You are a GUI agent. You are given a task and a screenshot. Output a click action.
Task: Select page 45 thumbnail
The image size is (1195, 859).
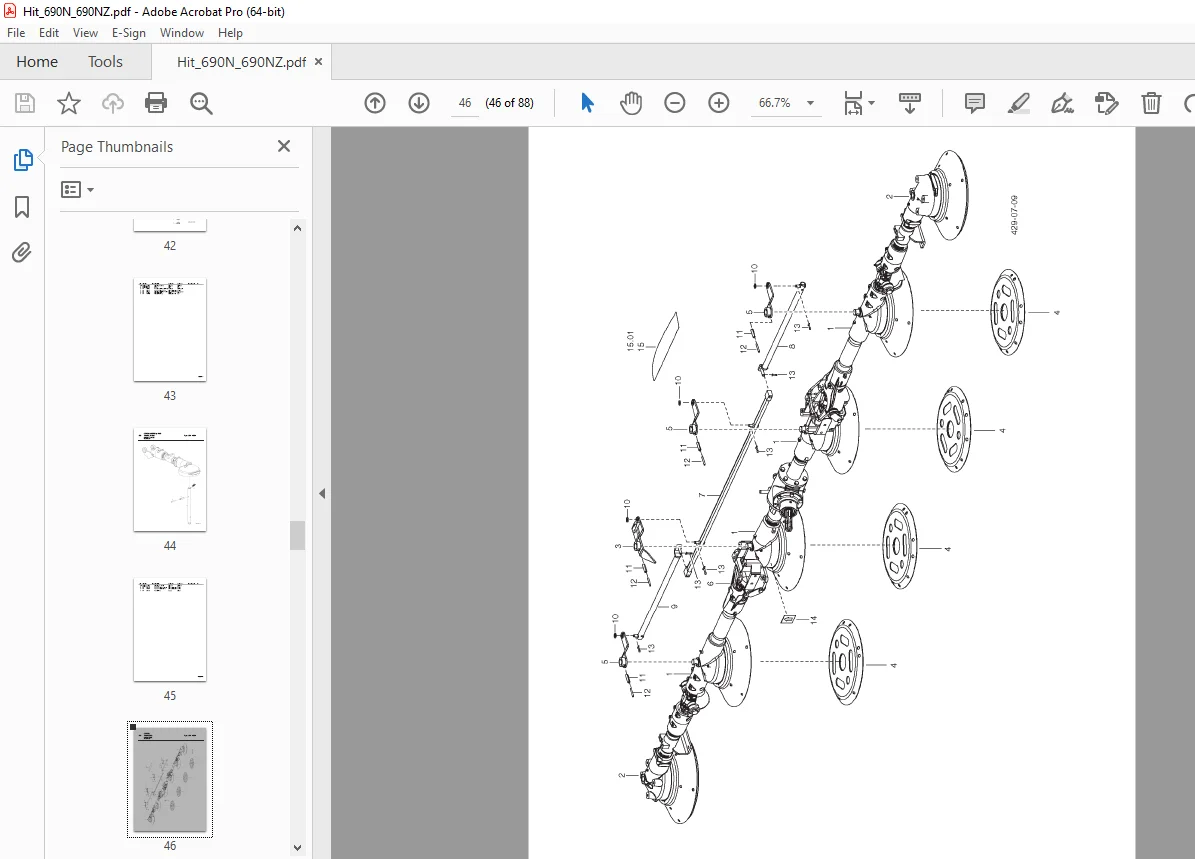click(x=170, y=630)
